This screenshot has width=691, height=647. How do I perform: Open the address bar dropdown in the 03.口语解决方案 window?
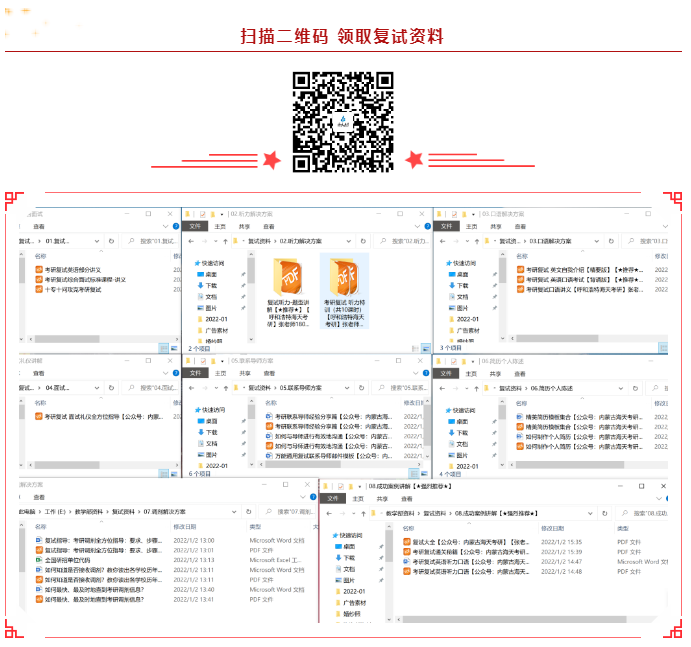coord(597,241)
